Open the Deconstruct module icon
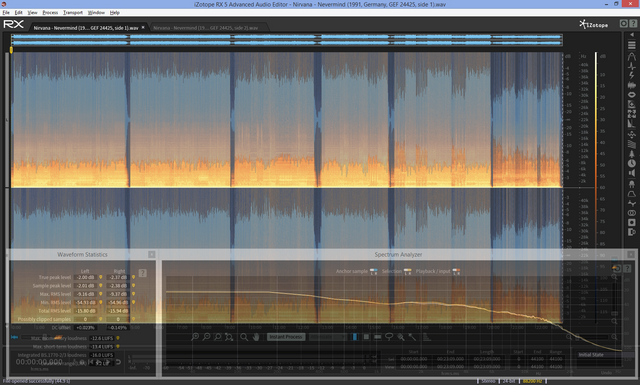The height and width of the screenshot is (385, 640). click(x=632, y=114)
